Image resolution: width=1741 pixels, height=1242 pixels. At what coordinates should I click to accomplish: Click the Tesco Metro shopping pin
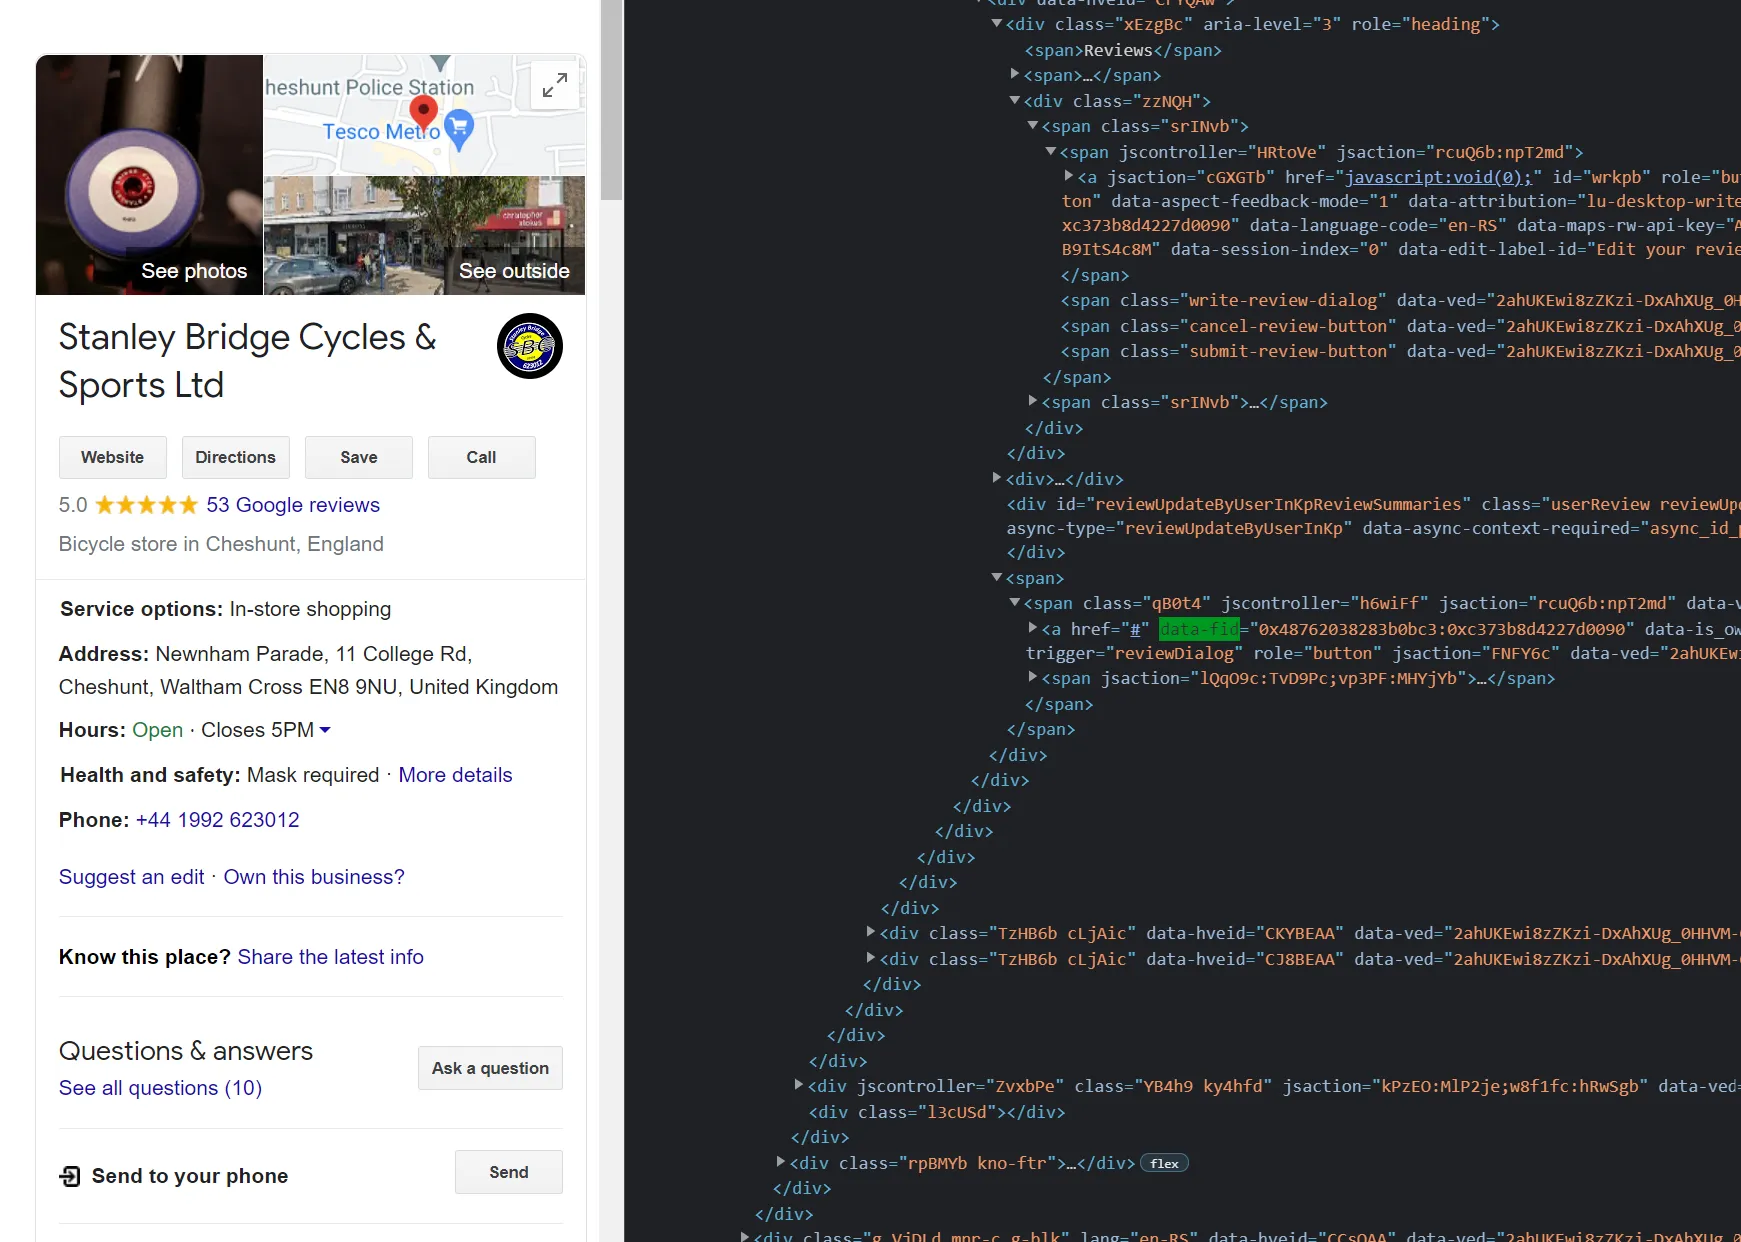[x=459, y=129]
